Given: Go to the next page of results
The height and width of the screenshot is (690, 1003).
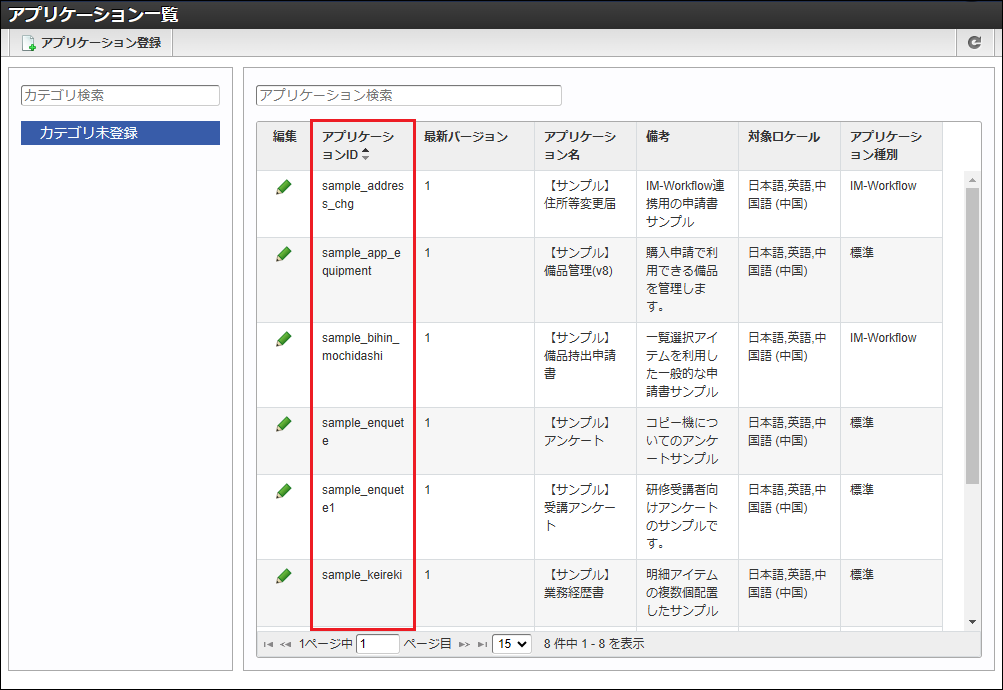Looking at the screenshot, I should [464, 645].
